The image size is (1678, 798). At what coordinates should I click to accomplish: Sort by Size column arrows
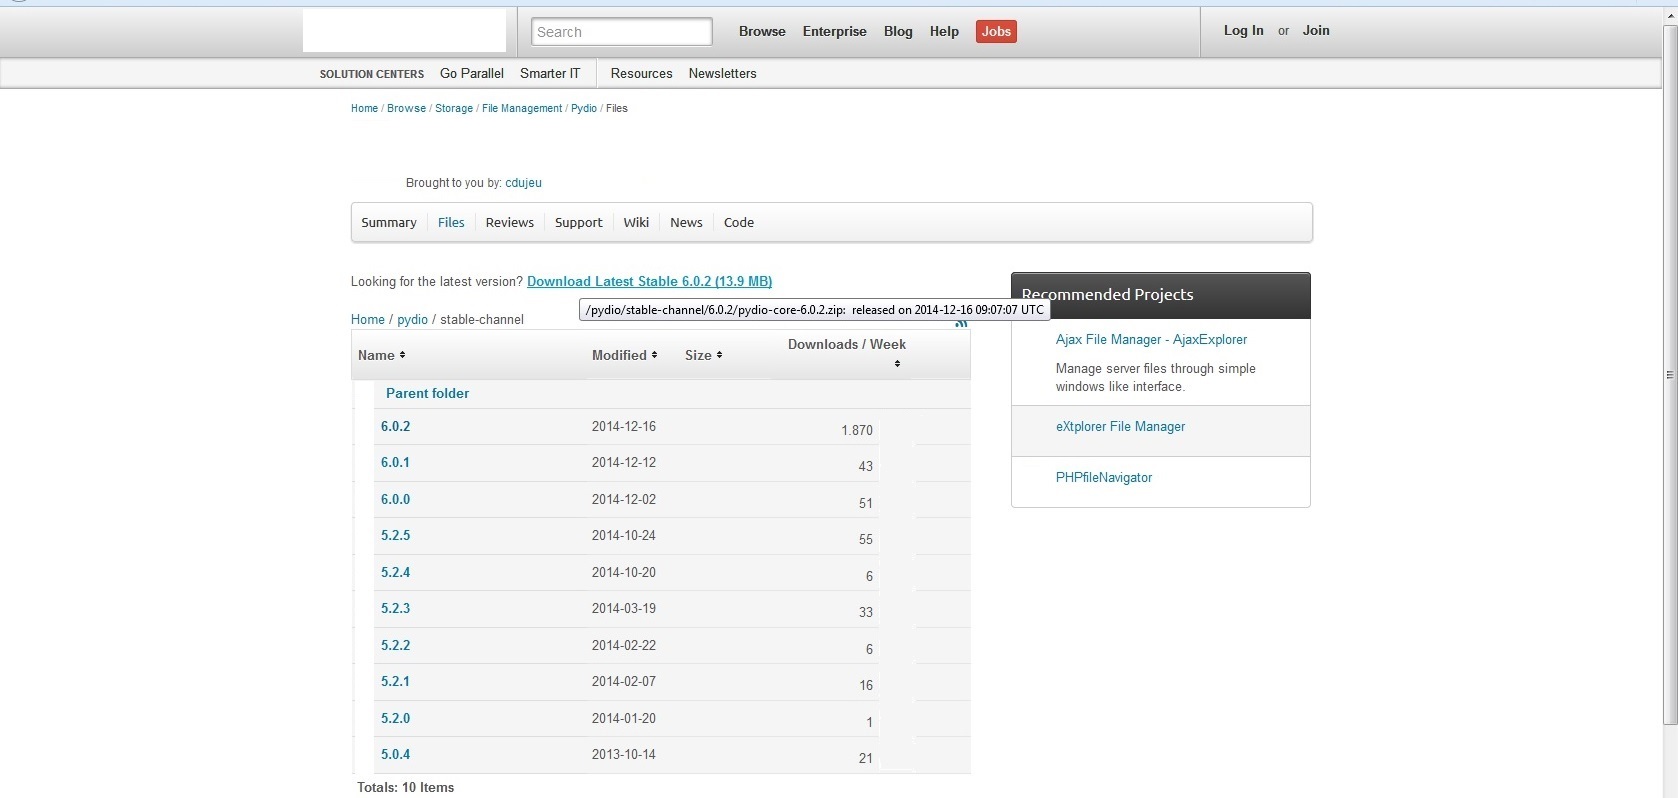[719, 355]
